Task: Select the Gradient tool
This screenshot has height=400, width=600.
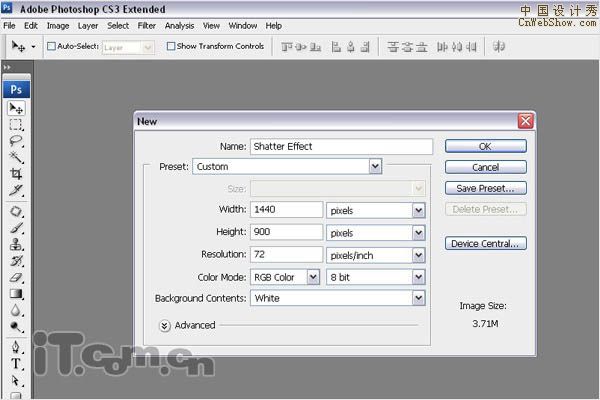Action: click(x=16, y=294)
